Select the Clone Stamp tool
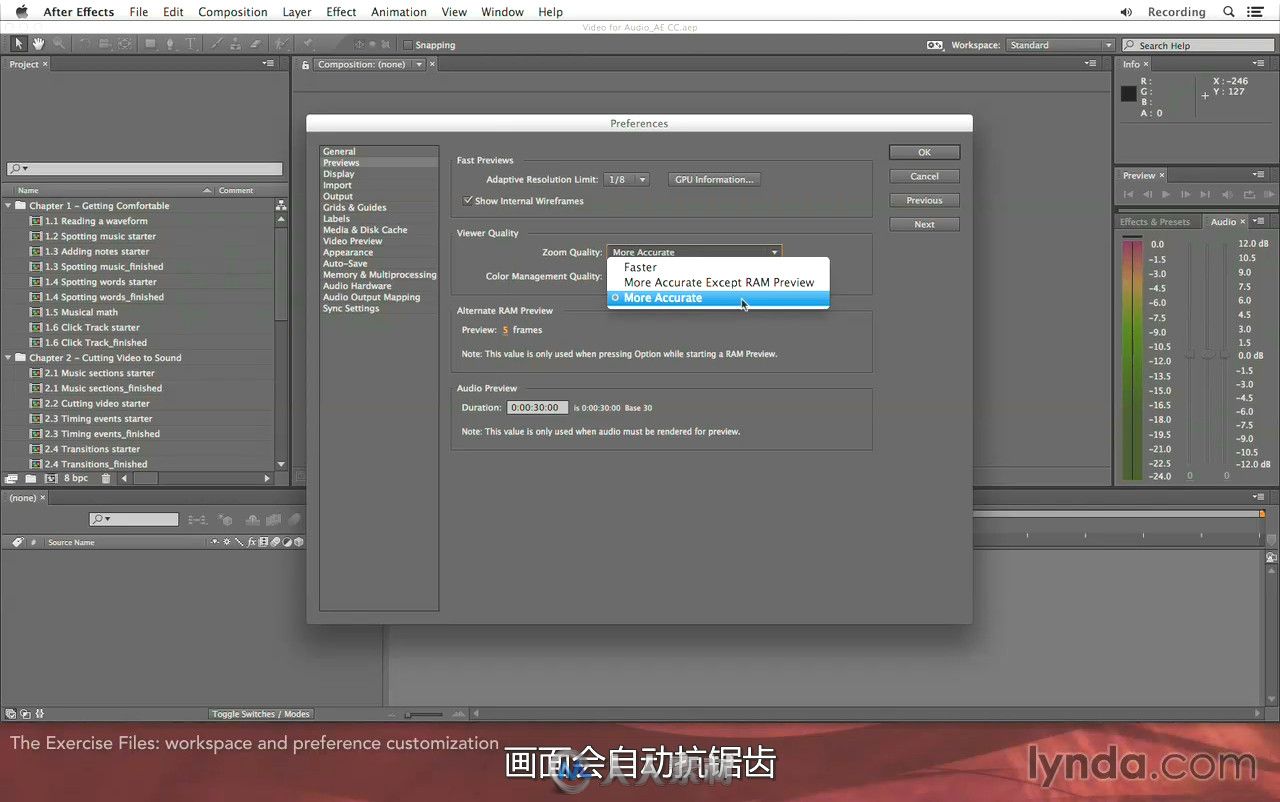Screen dimensions: 1280x802 [236, 44]
